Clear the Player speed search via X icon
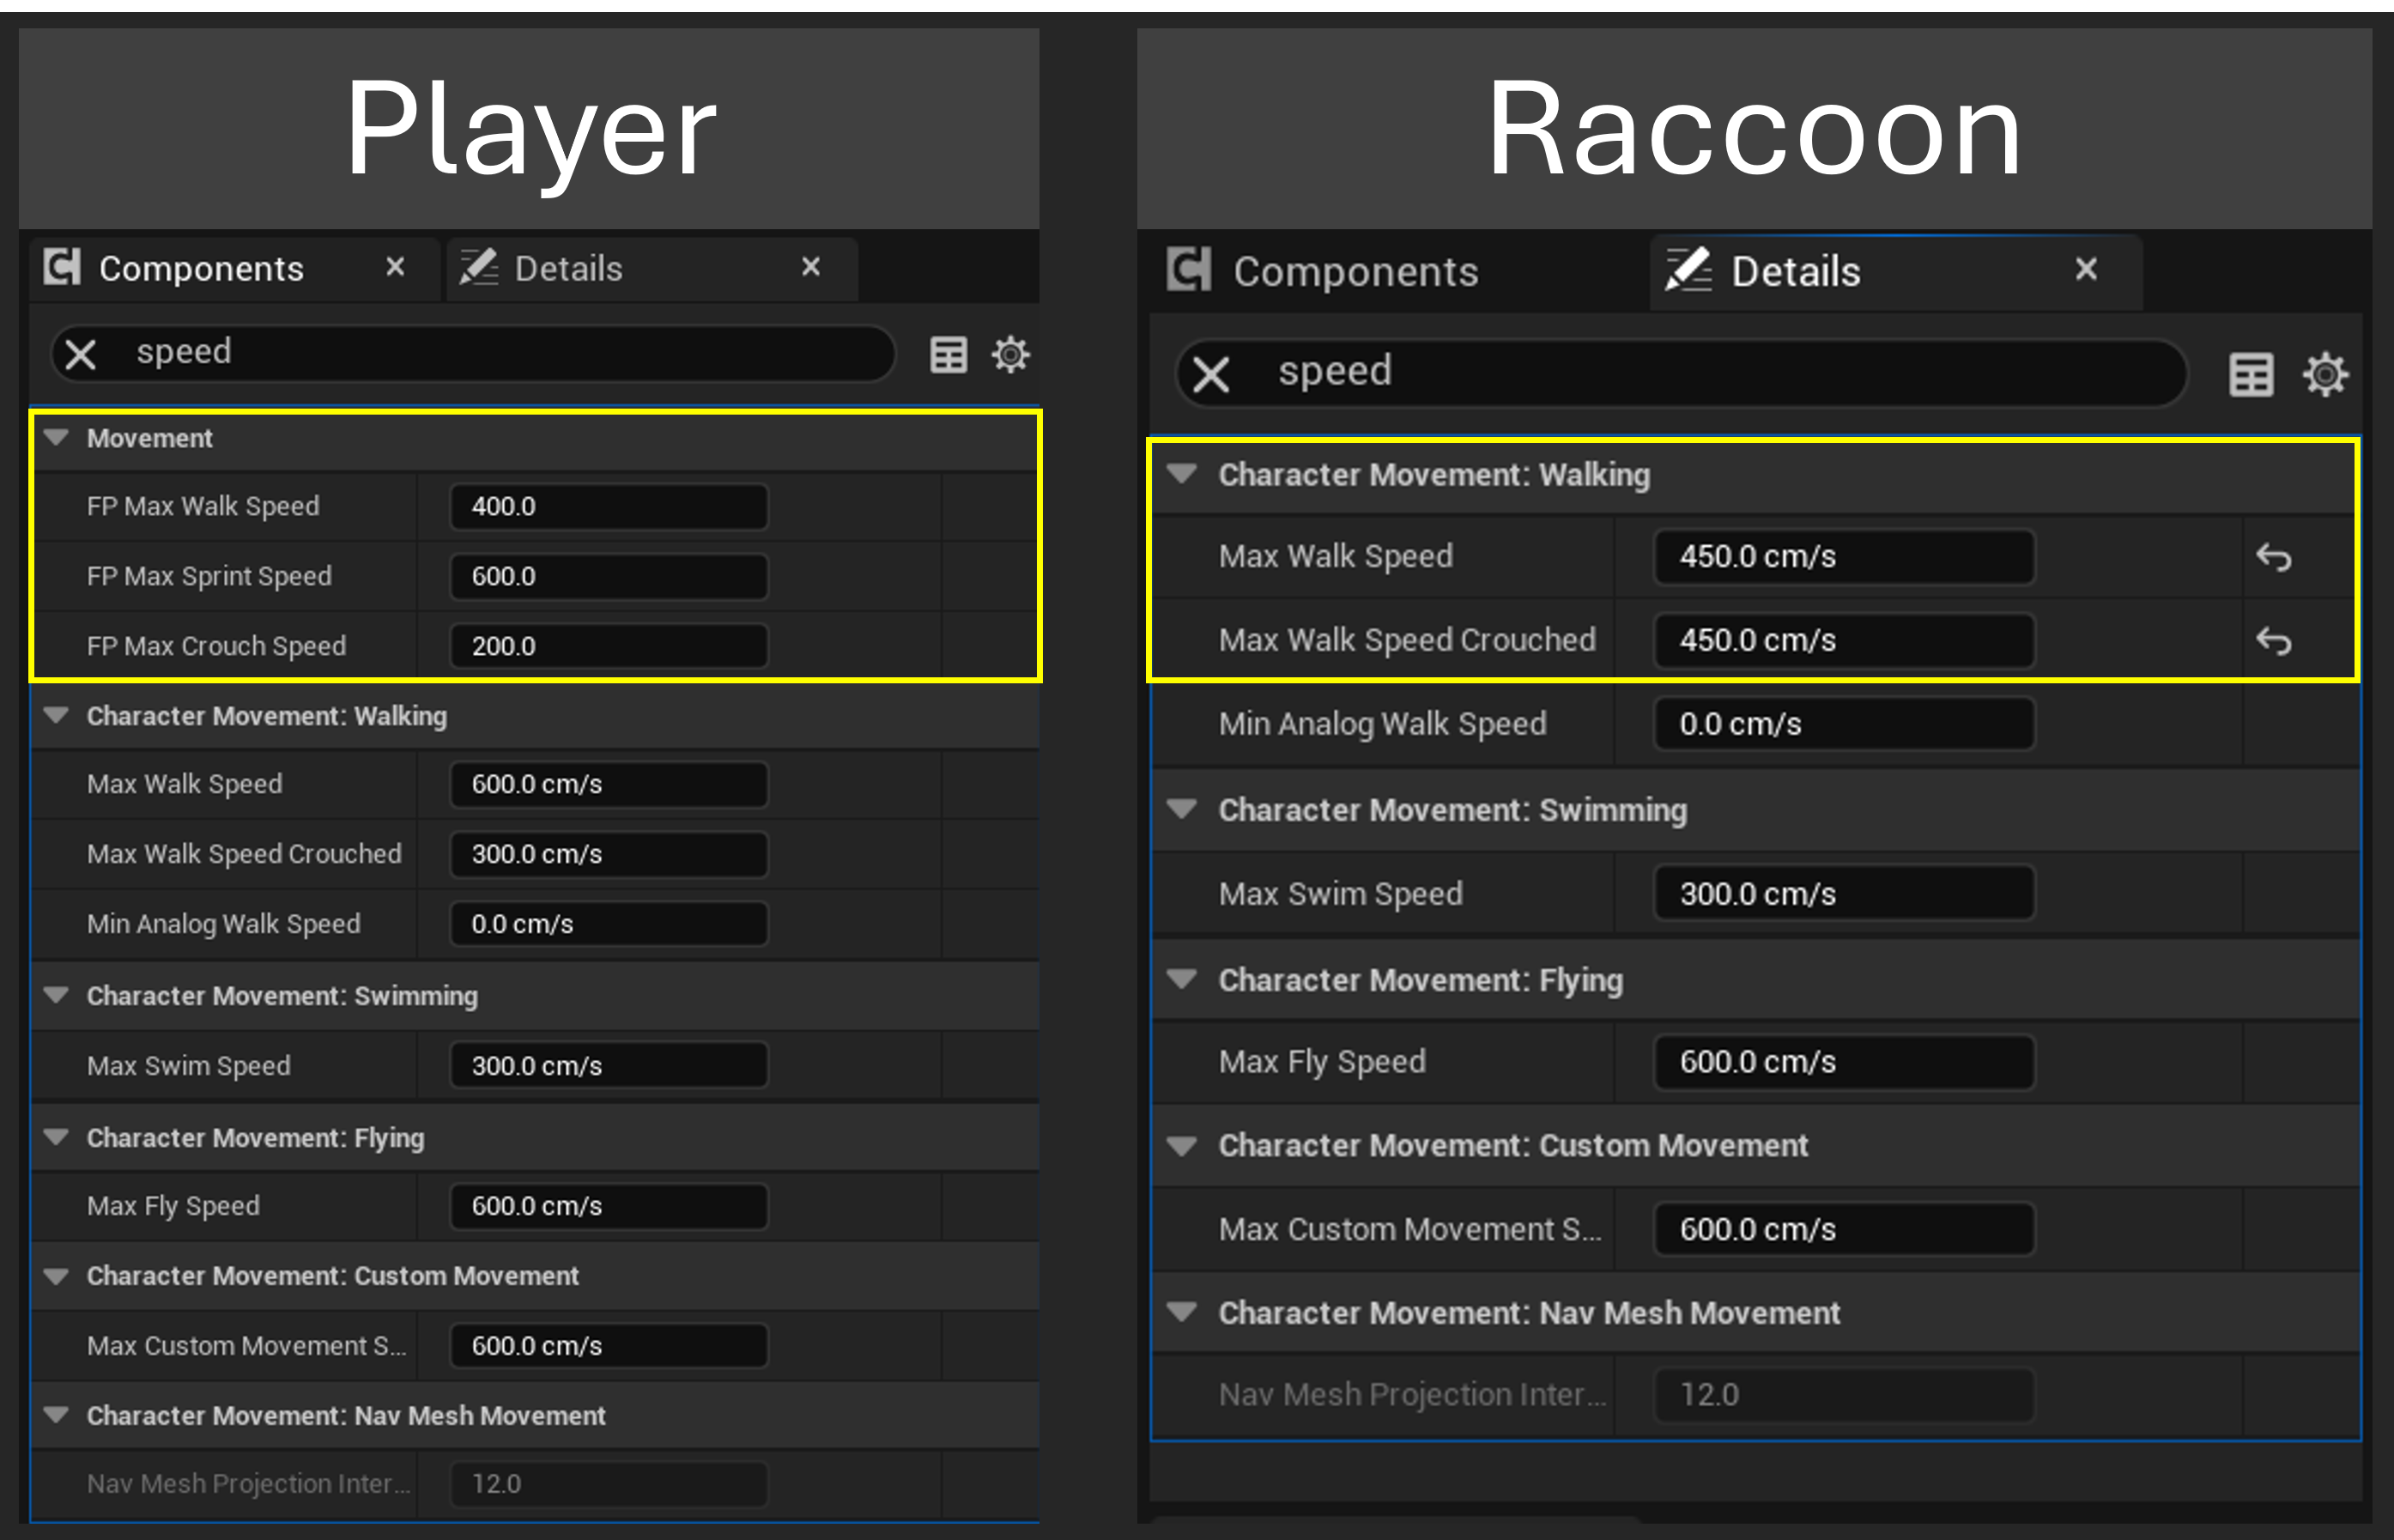The image size is (2394, 1540). (x=80, y=354)
